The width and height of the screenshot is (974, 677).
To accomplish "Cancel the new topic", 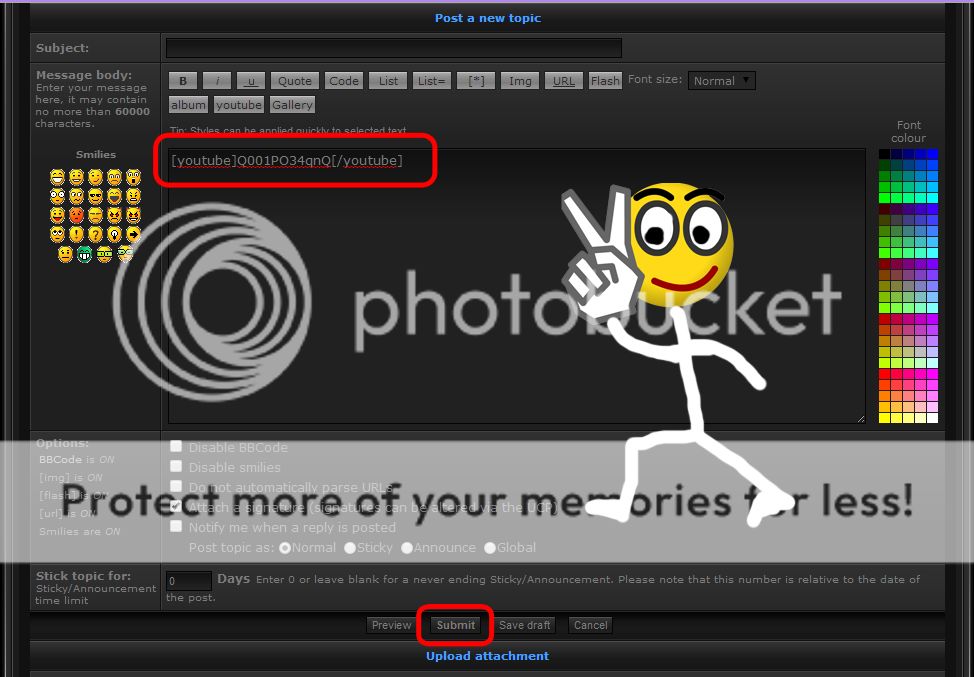I will [x=590, y=625].
